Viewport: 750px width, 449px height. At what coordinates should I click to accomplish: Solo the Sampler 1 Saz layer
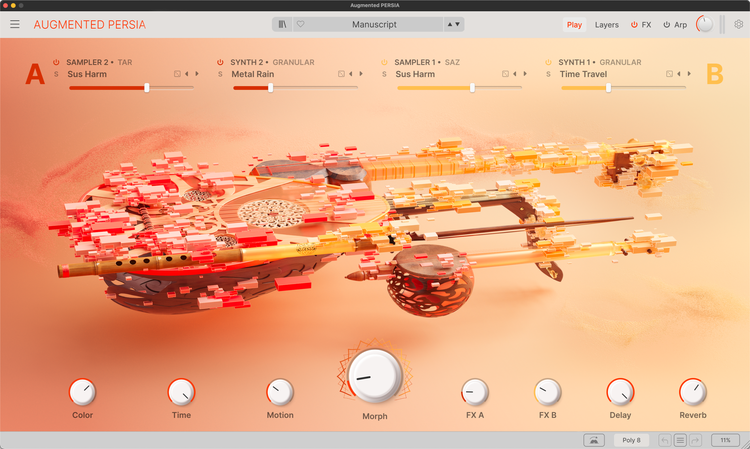coord(385,74)
